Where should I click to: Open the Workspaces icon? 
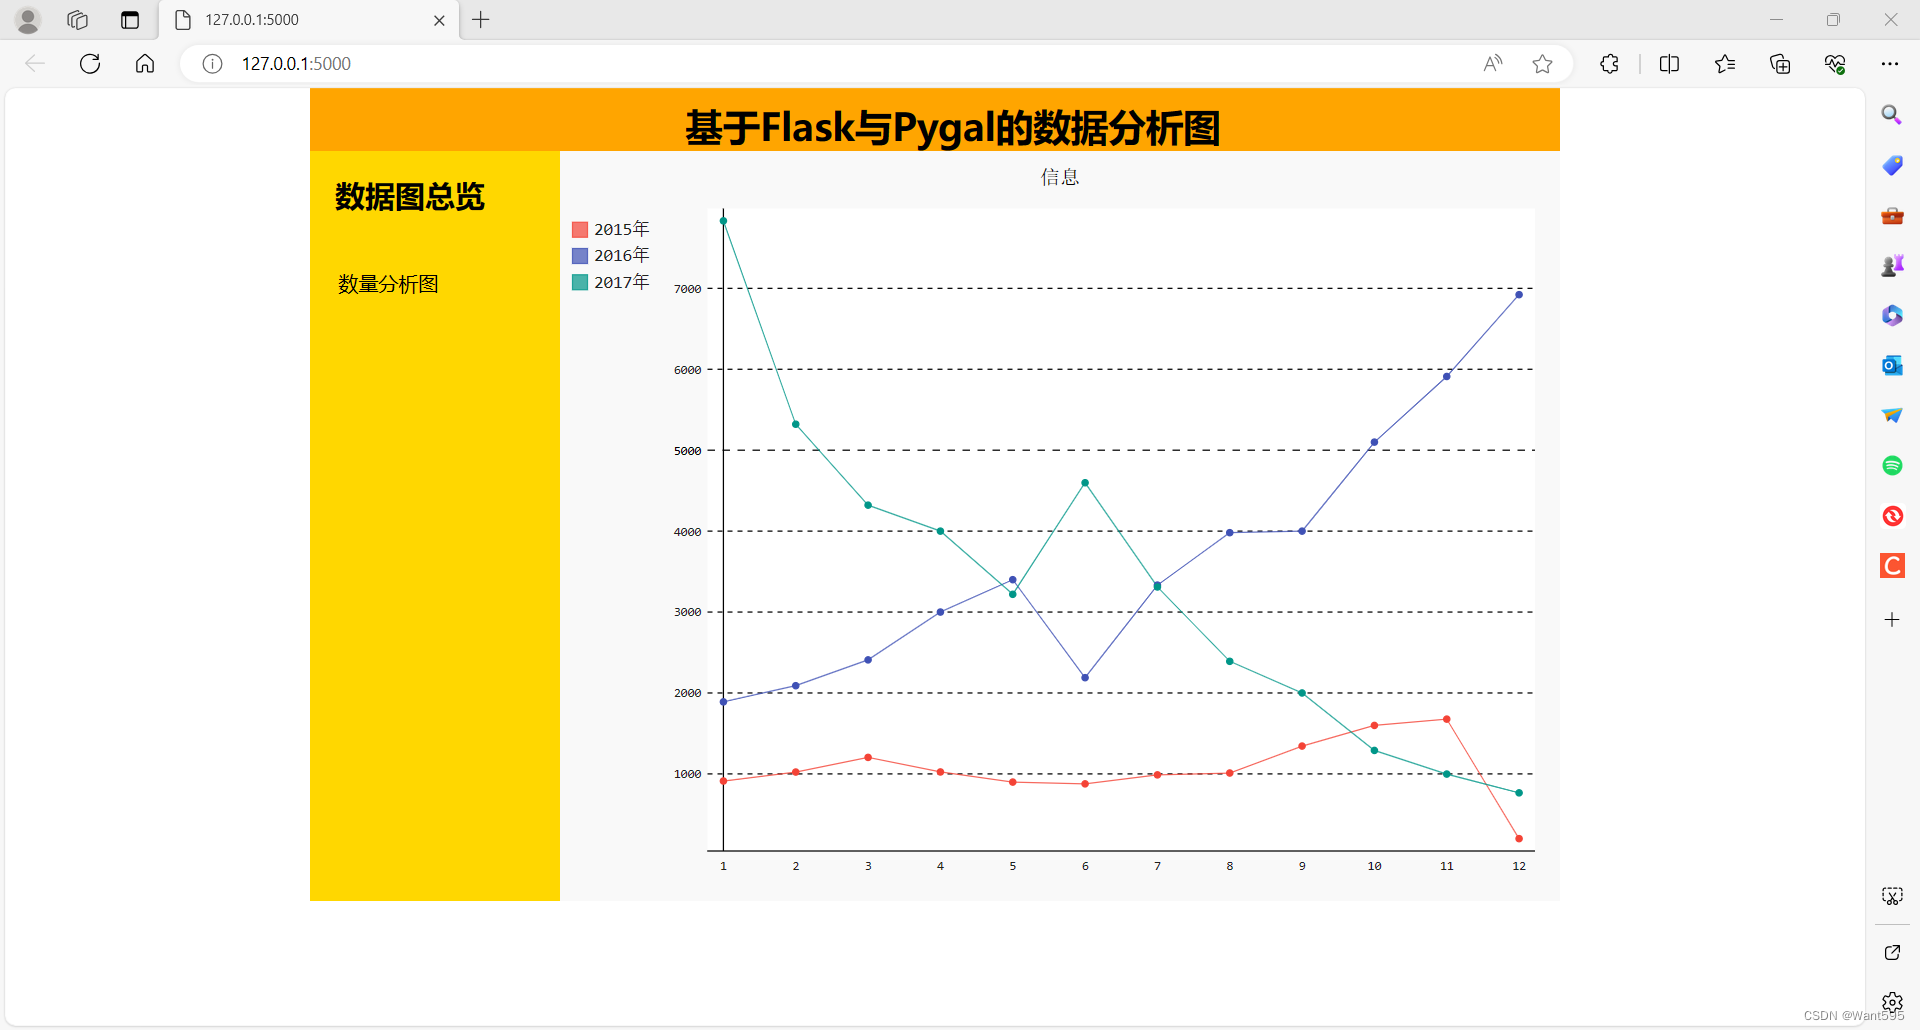(78, 20)
